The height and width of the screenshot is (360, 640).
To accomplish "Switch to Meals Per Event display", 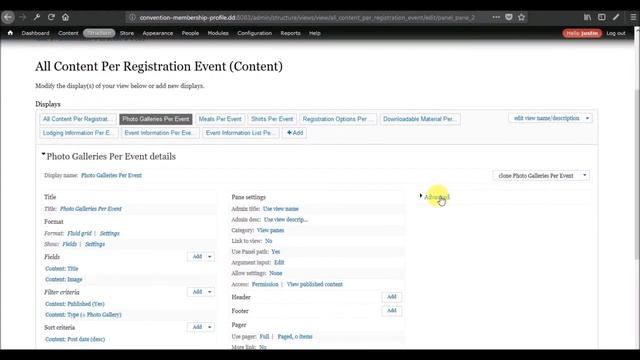I will [220, 119].
